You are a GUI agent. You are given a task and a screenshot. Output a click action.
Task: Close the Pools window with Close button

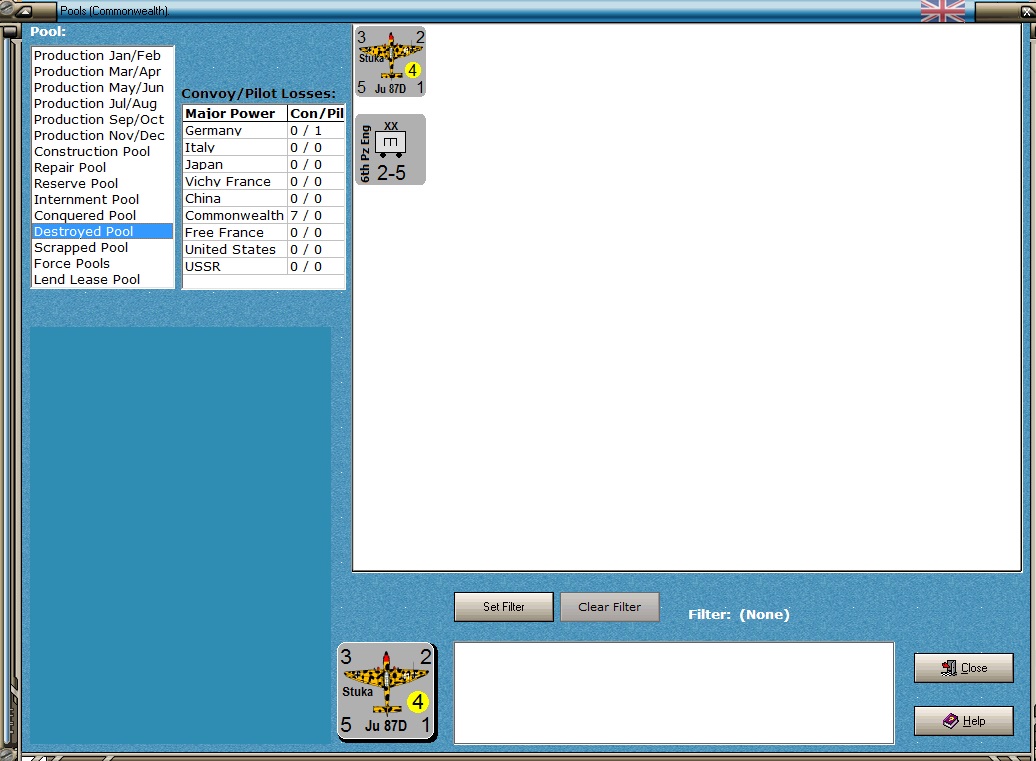(x=963, y=668)
